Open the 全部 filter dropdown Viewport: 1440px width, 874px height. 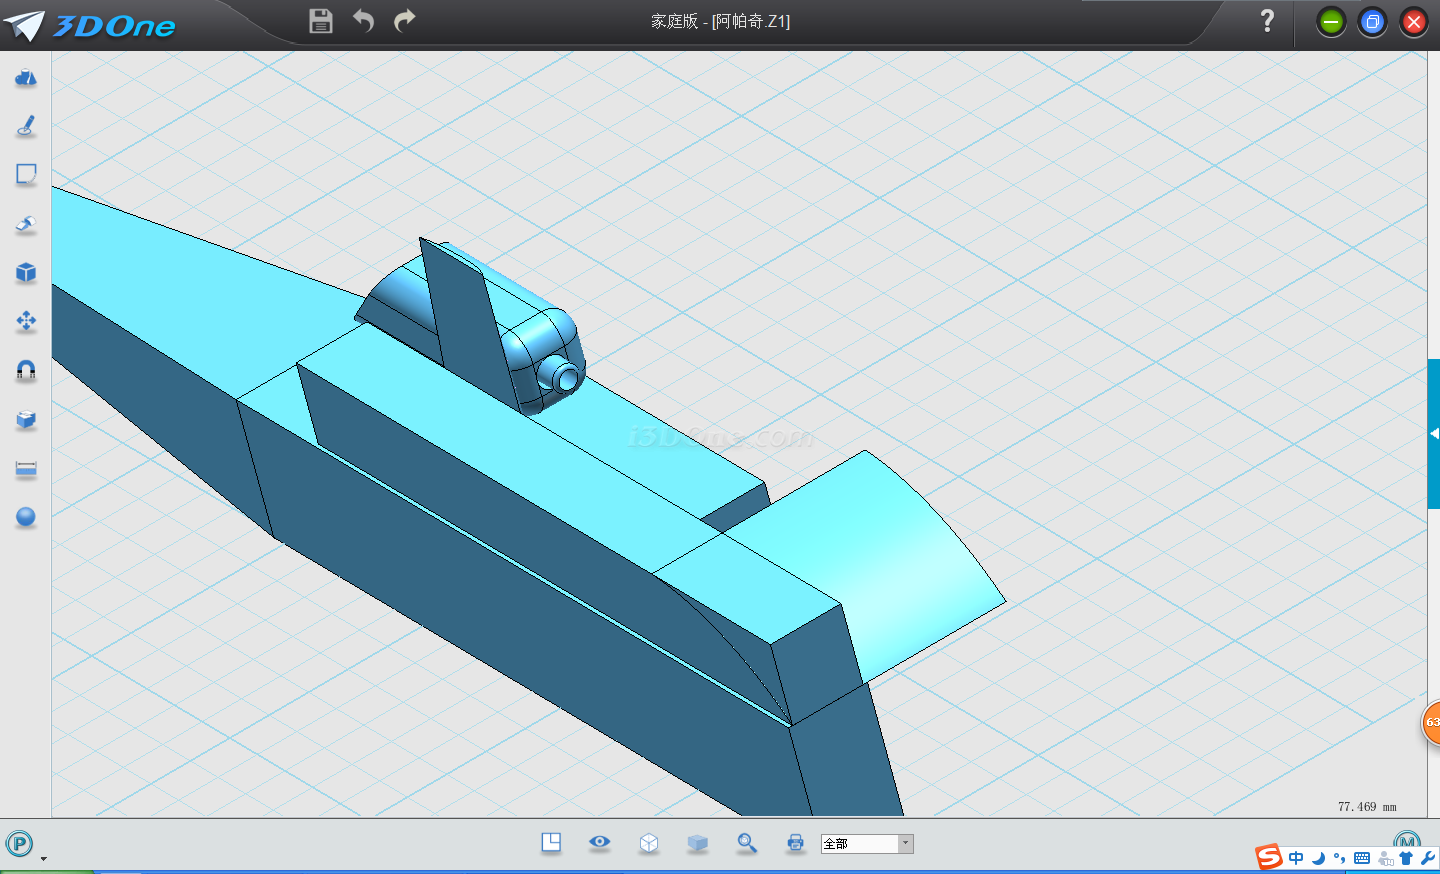coord(905,844)
